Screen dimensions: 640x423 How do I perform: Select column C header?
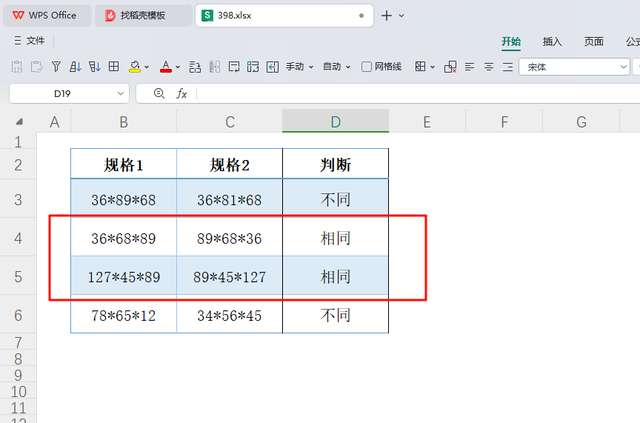click(x=230, y=122)
